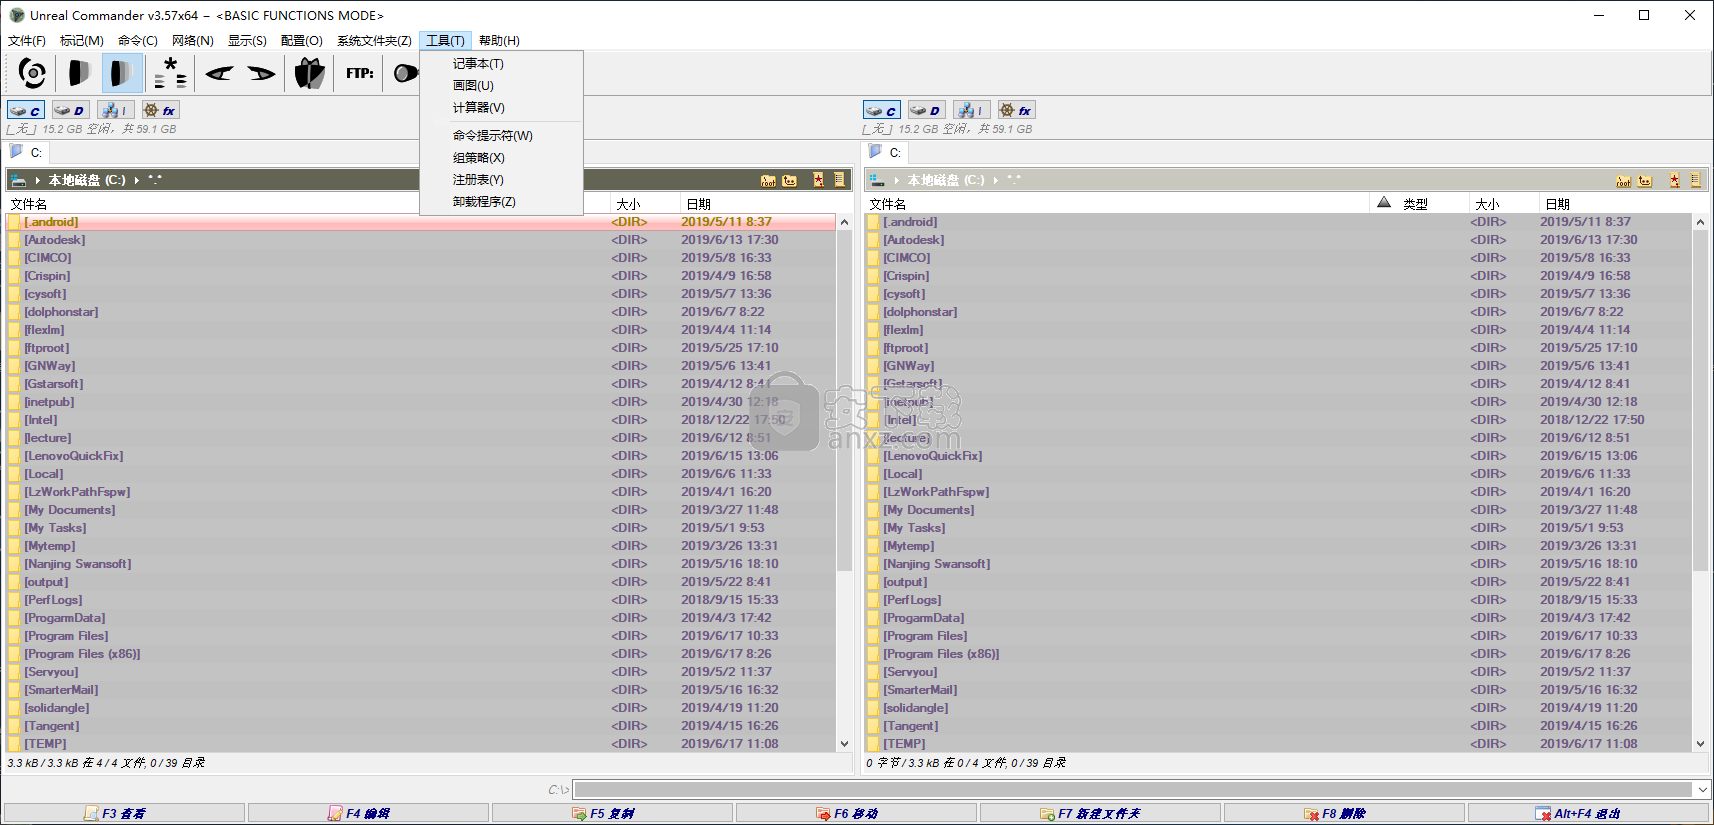The width and height of the screenshot is (1714, 825).
Task: Open the 文件(F) menu
Action: [x=27, y=41]
